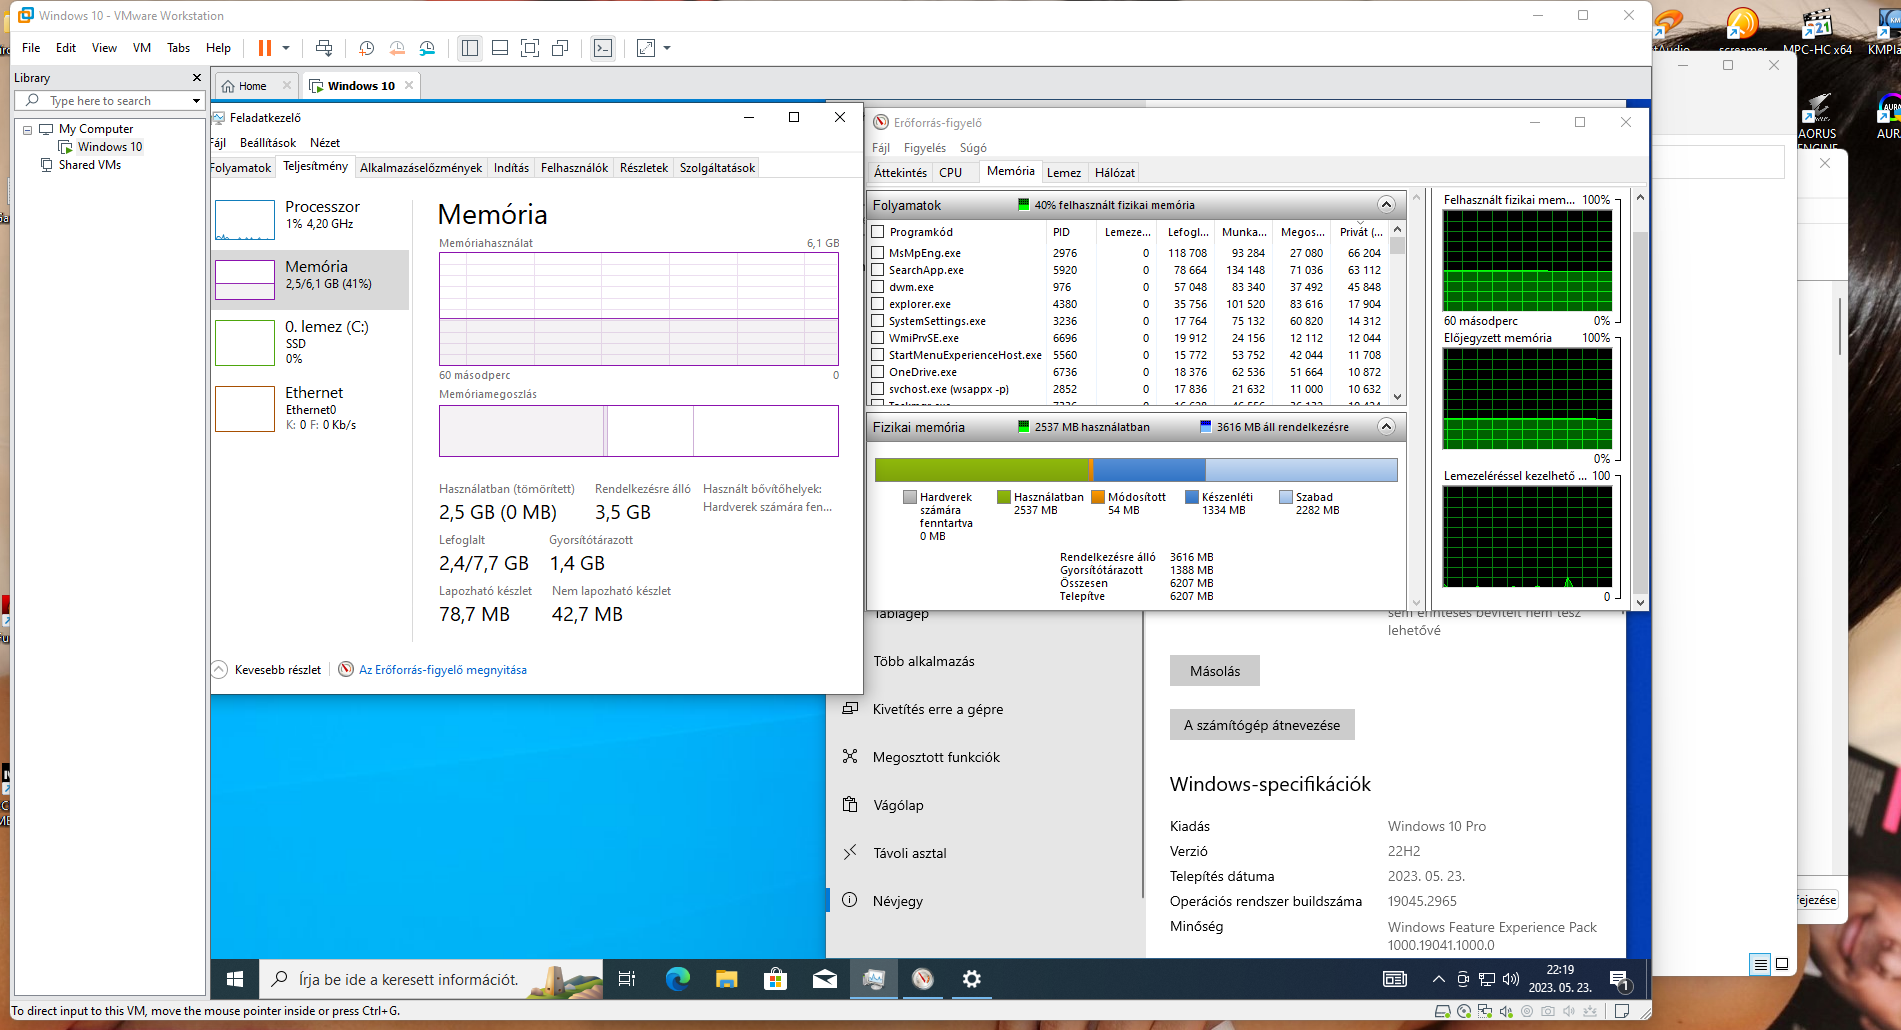Open Mail app from the guest taskbar

[825, 979]
